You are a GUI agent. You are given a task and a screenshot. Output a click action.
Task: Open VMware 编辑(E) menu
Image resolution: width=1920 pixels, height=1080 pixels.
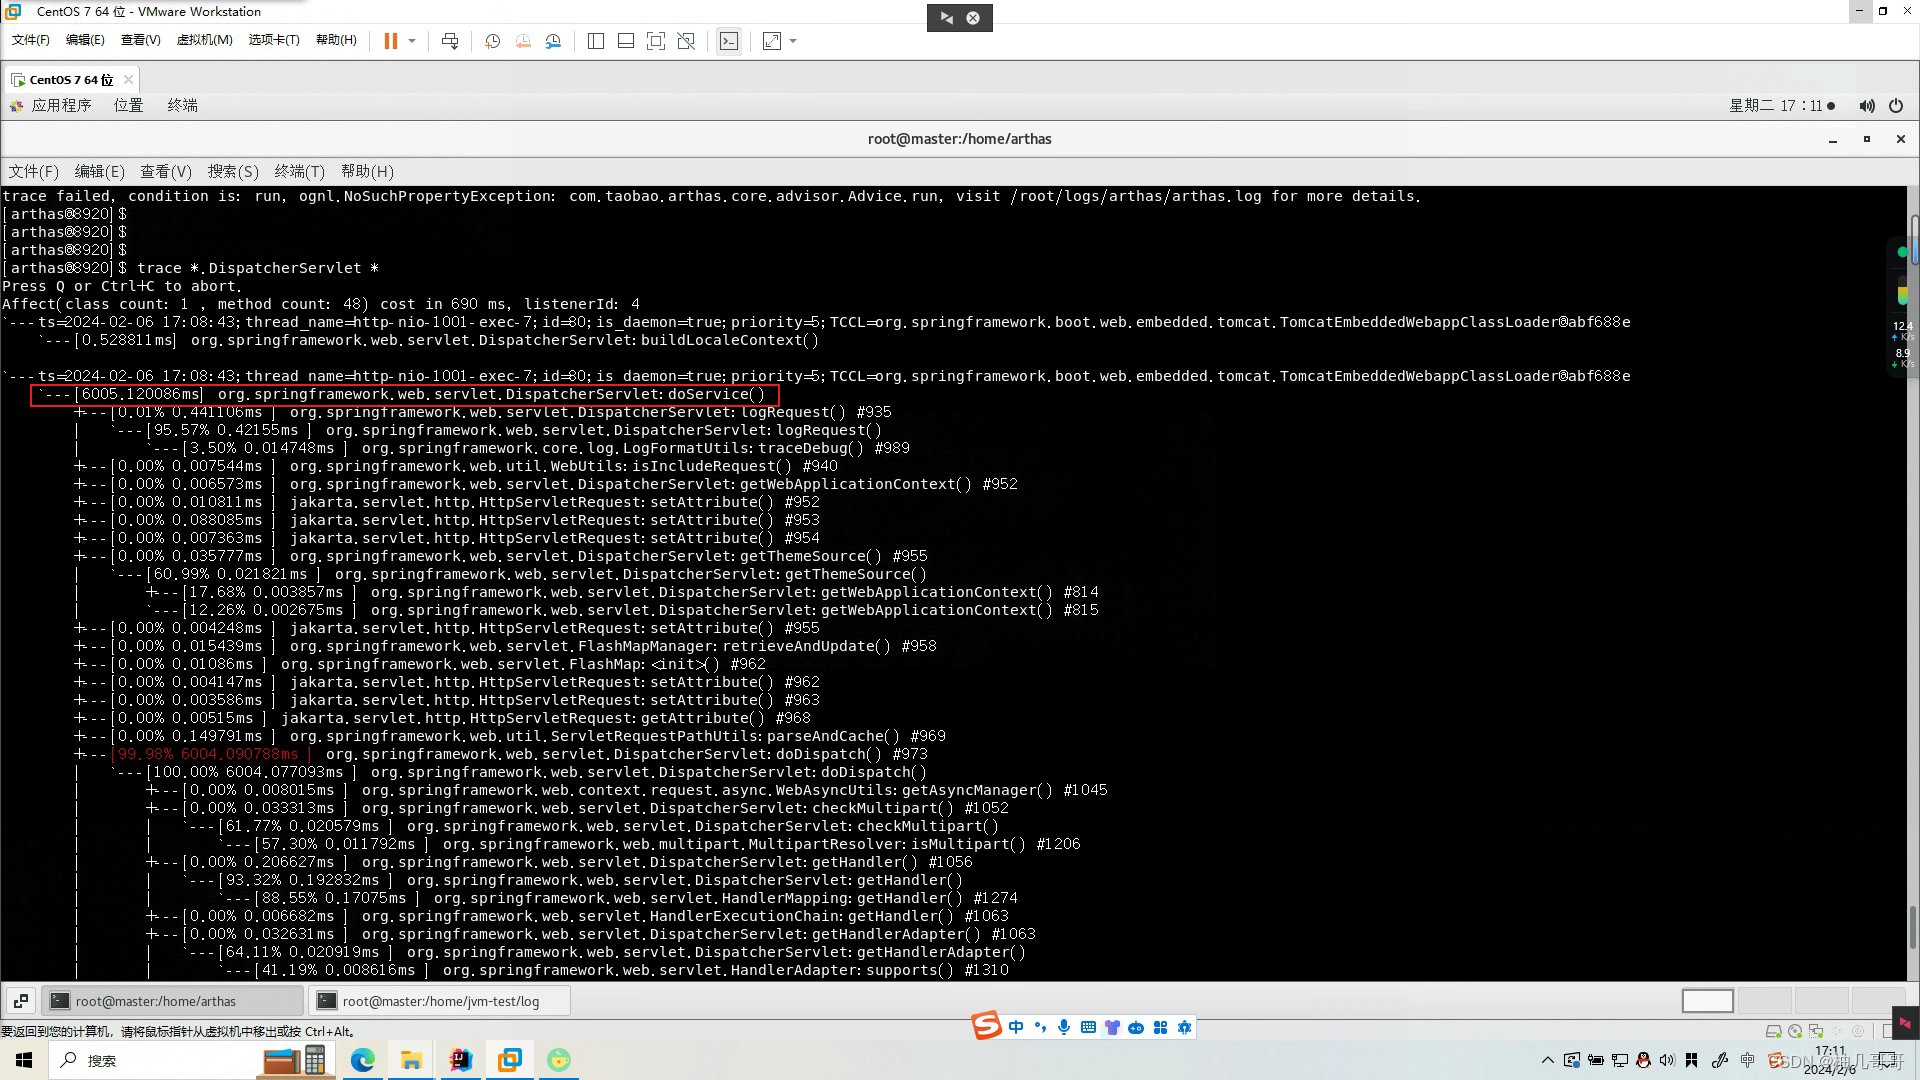coord(85,40)
